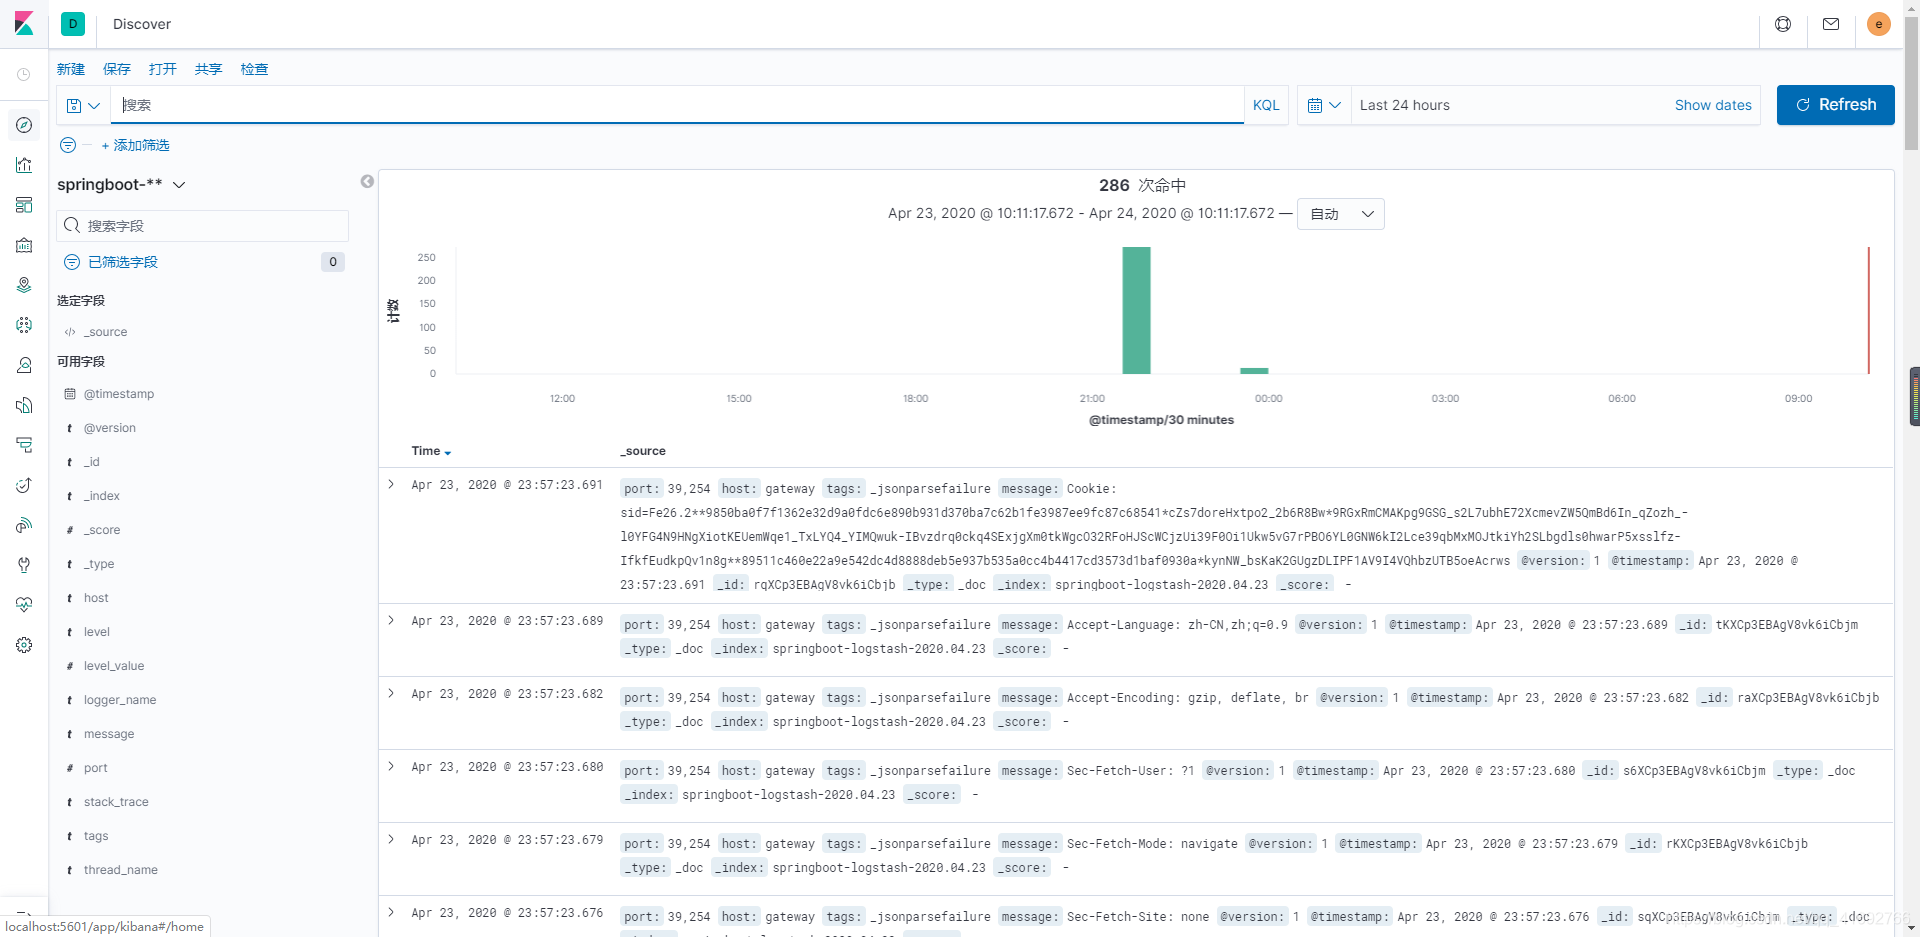Open the Visualize chart icon in sidebar
The image size is (1920, 937).
click(24, 165)
